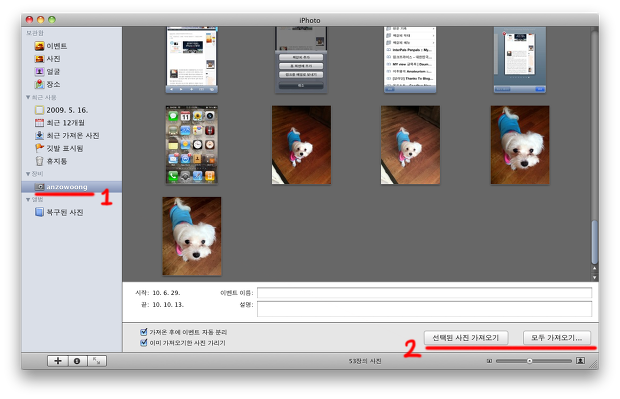Click the 2009. 5. 16. sidebar label
This screenshot has width=620, height=399.
67,110
